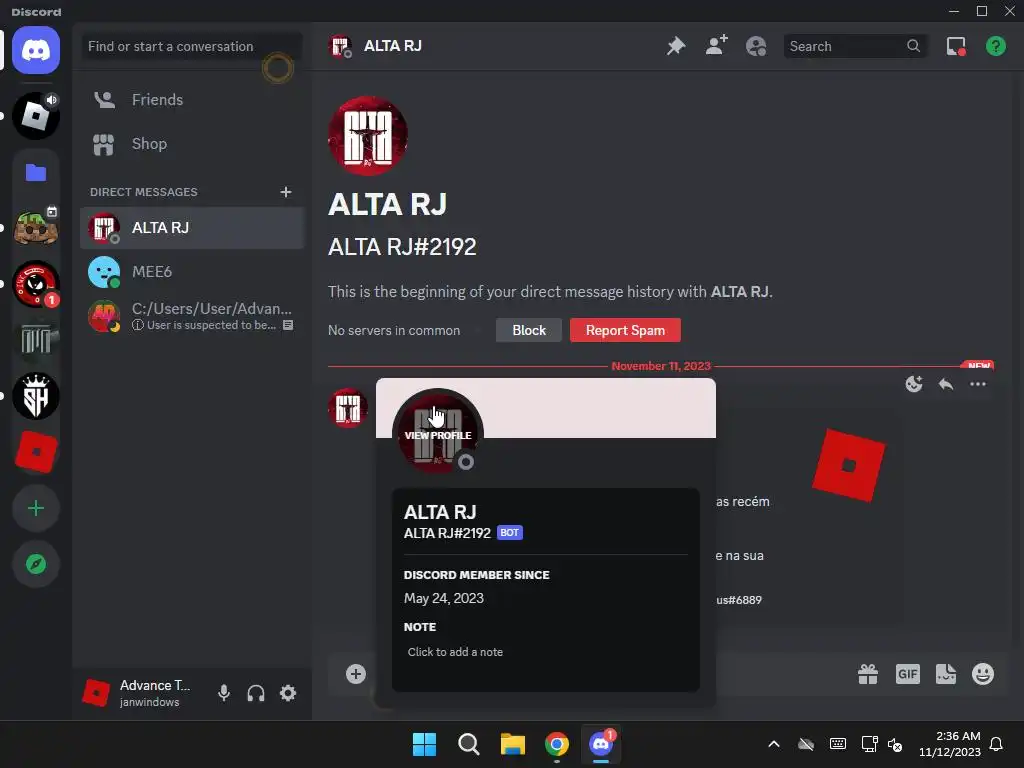Show hidden tray icons chevron

click(774, 744)
